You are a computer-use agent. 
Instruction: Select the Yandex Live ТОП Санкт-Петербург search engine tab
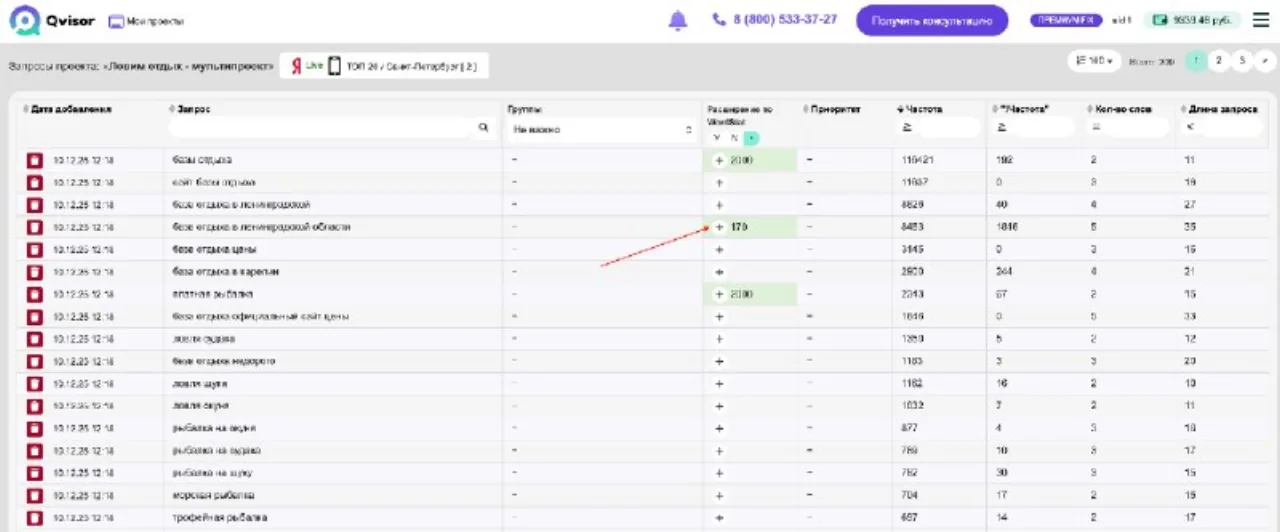pos(384,66)
